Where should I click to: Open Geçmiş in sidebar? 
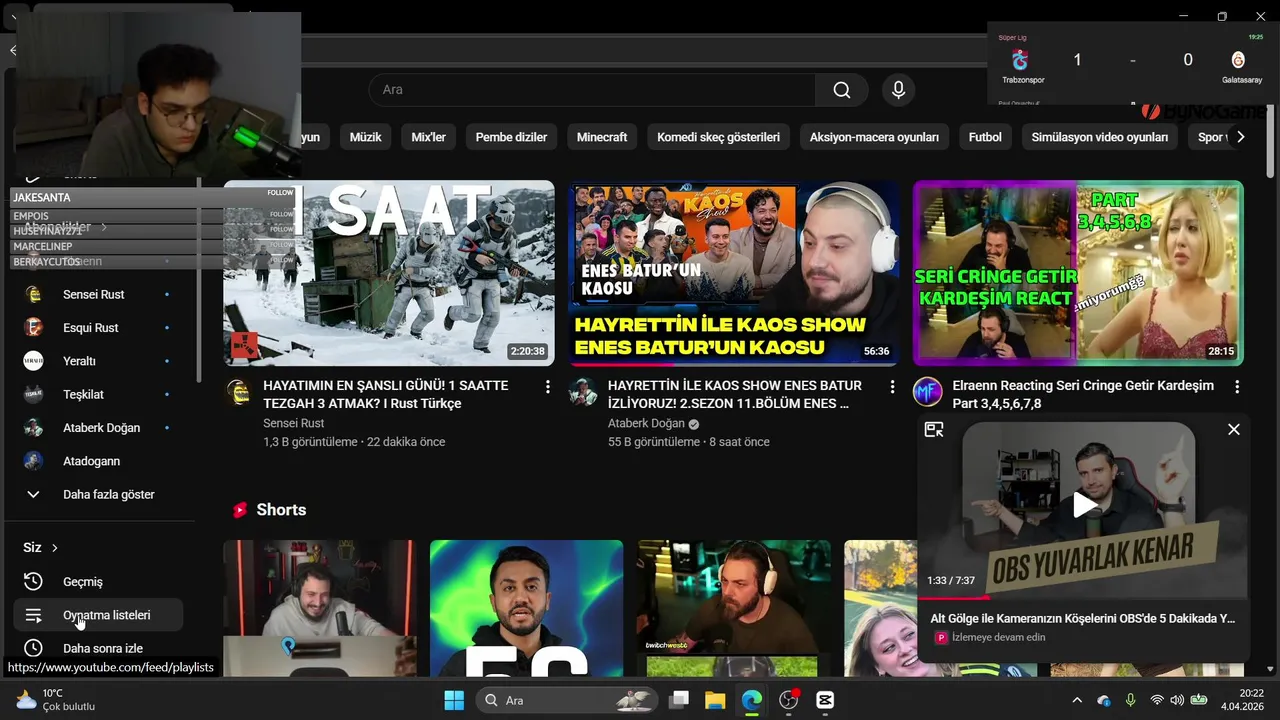point(98,581)
